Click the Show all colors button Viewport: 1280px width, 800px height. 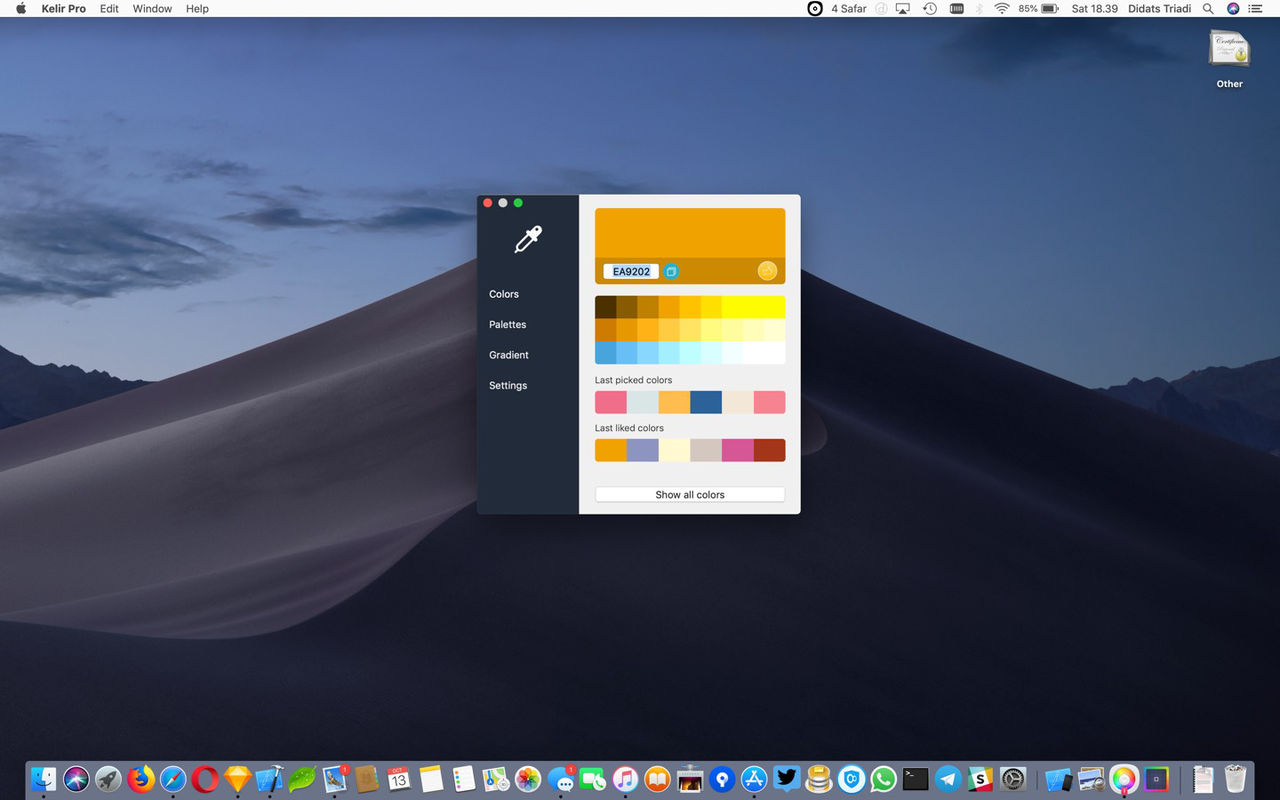click(x=690, y=494)
